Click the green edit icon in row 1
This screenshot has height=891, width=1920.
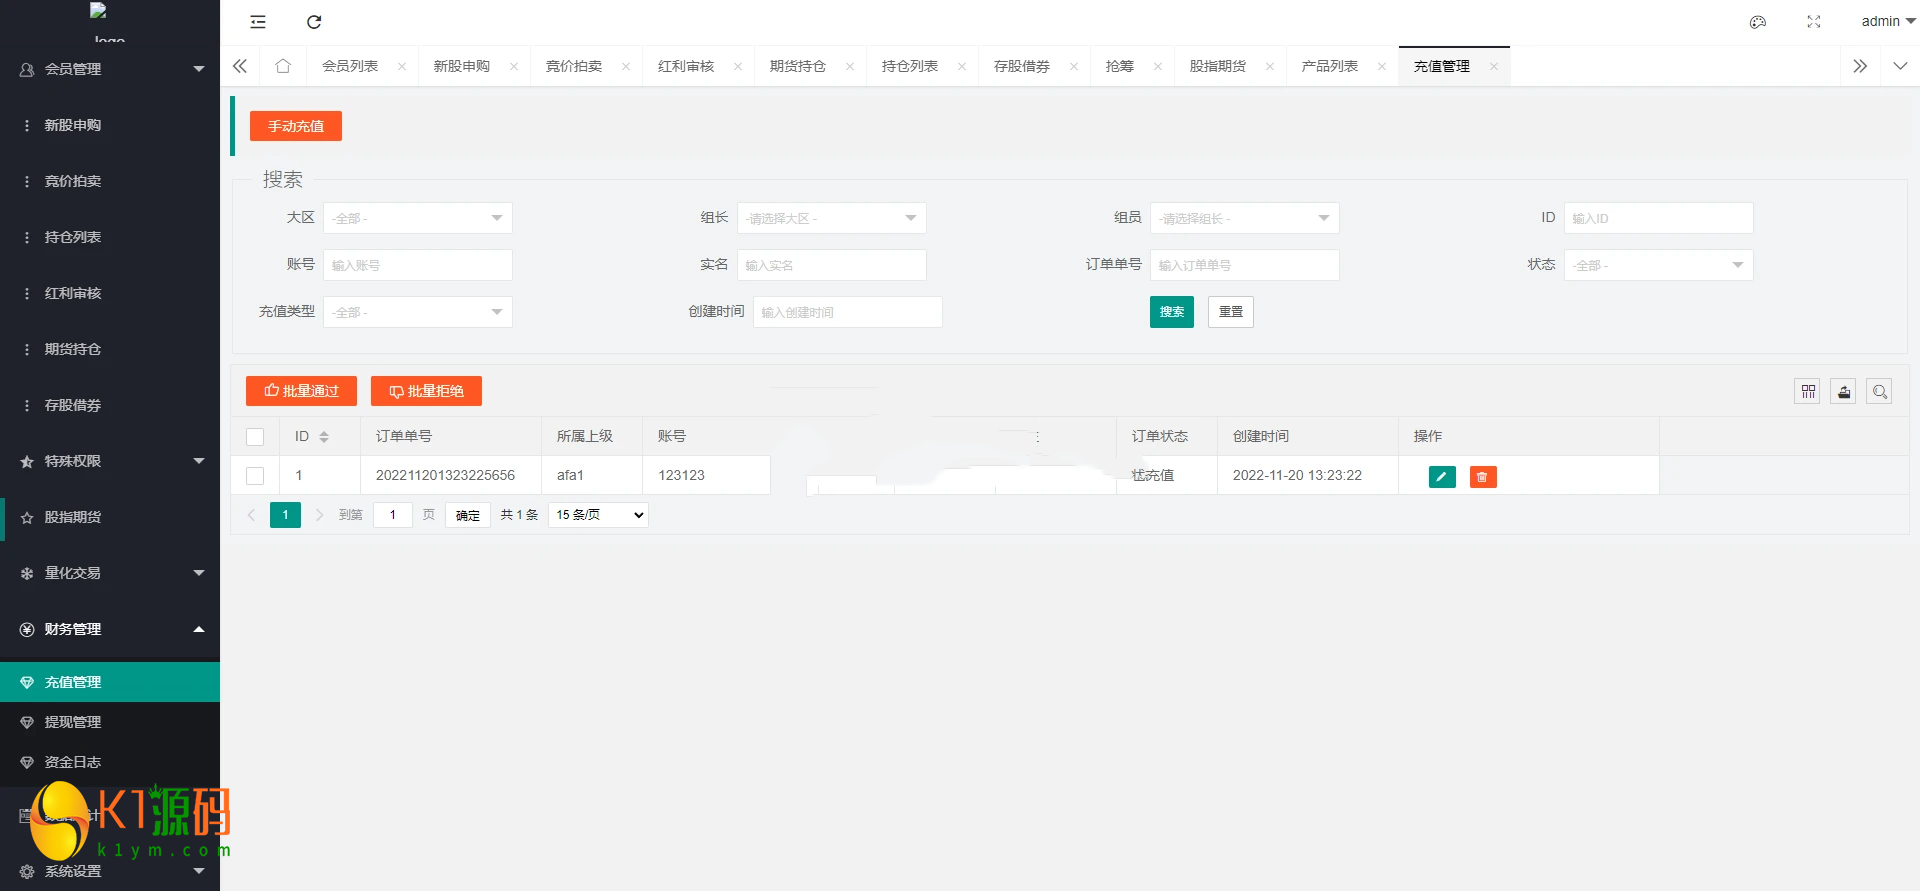(1441, 477)
